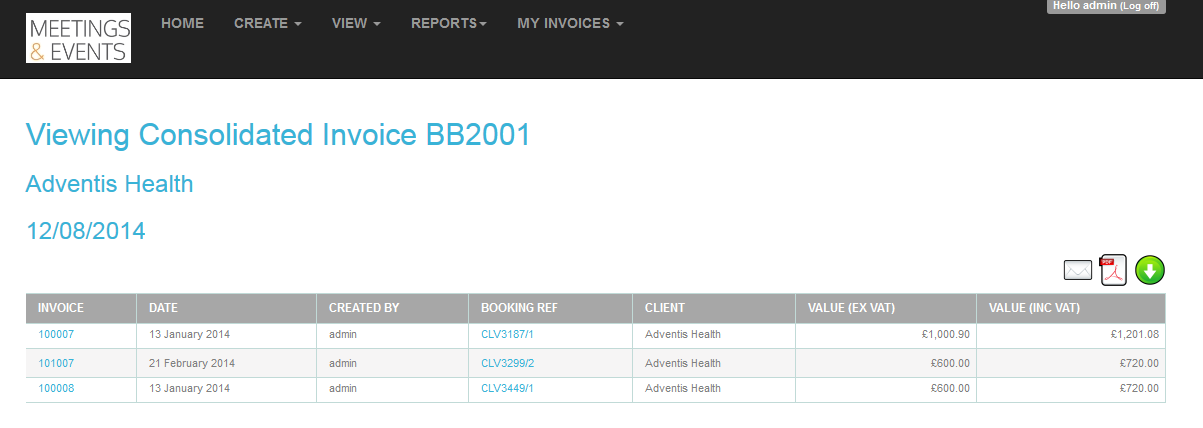This screenshot has width=1203, height=428.
Task: Go to the HOME menu item
Action: [182, 23]
